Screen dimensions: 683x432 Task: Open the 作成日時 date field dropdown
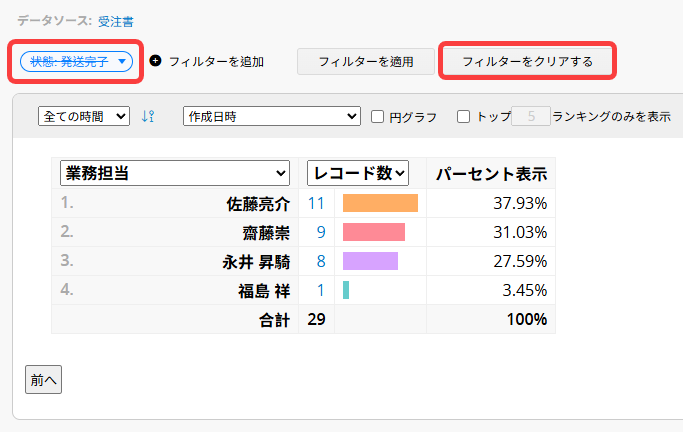click(x=272, y=116)
